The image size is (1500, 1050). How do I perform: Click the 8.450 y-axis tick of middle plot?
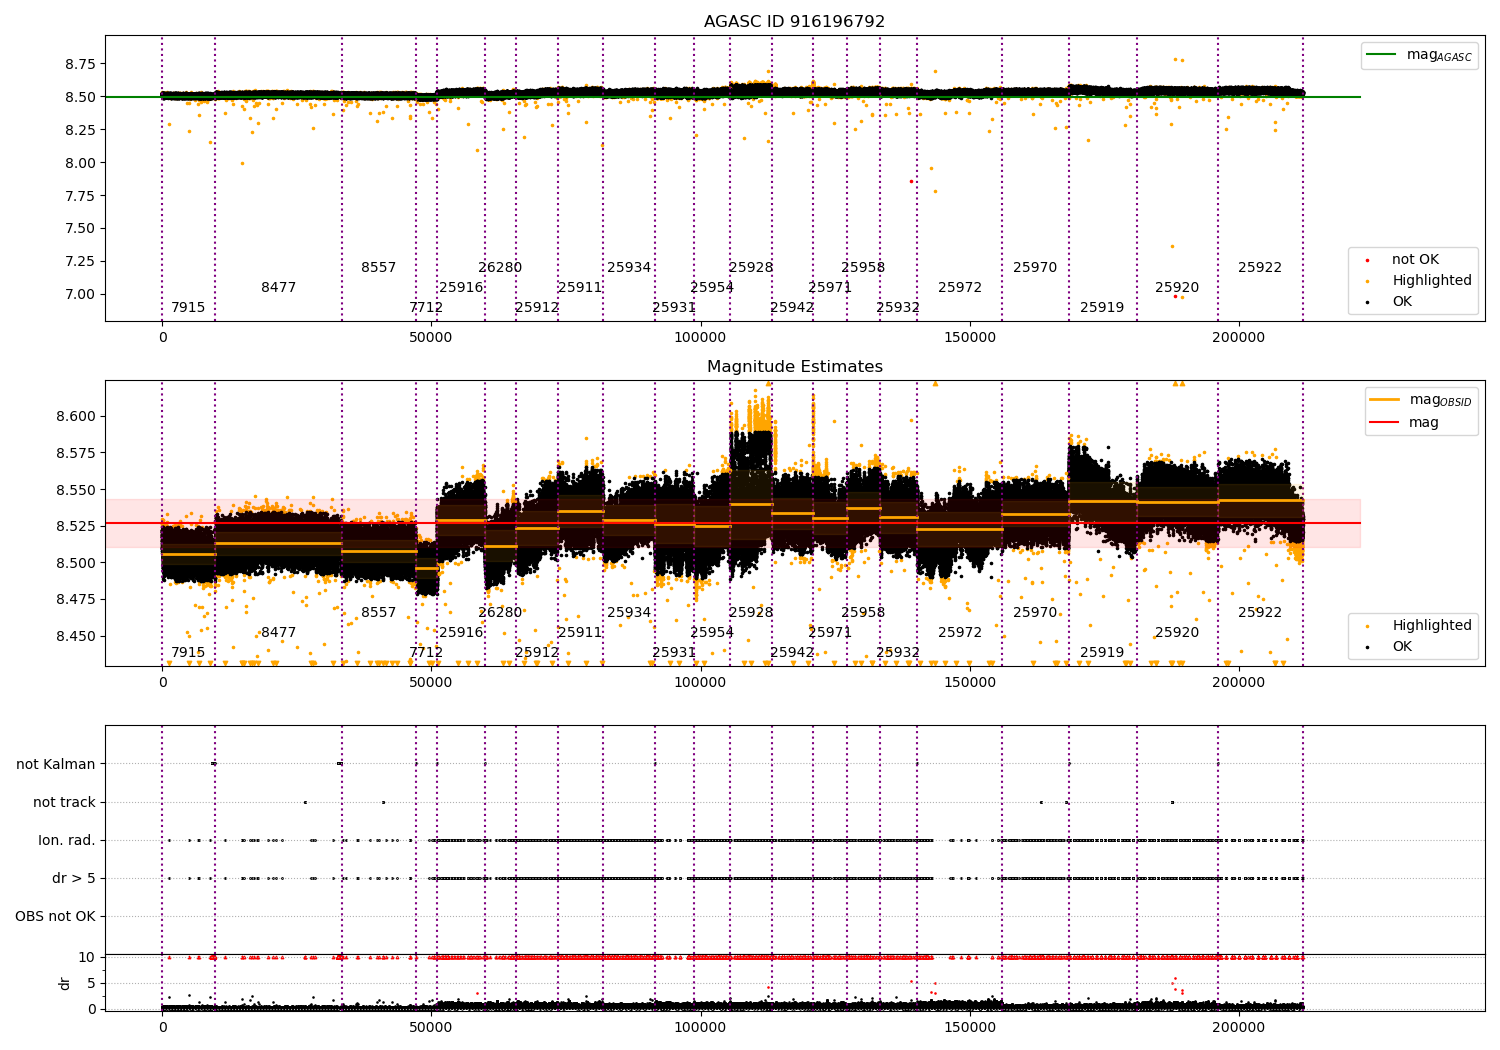tap(76, 636)
